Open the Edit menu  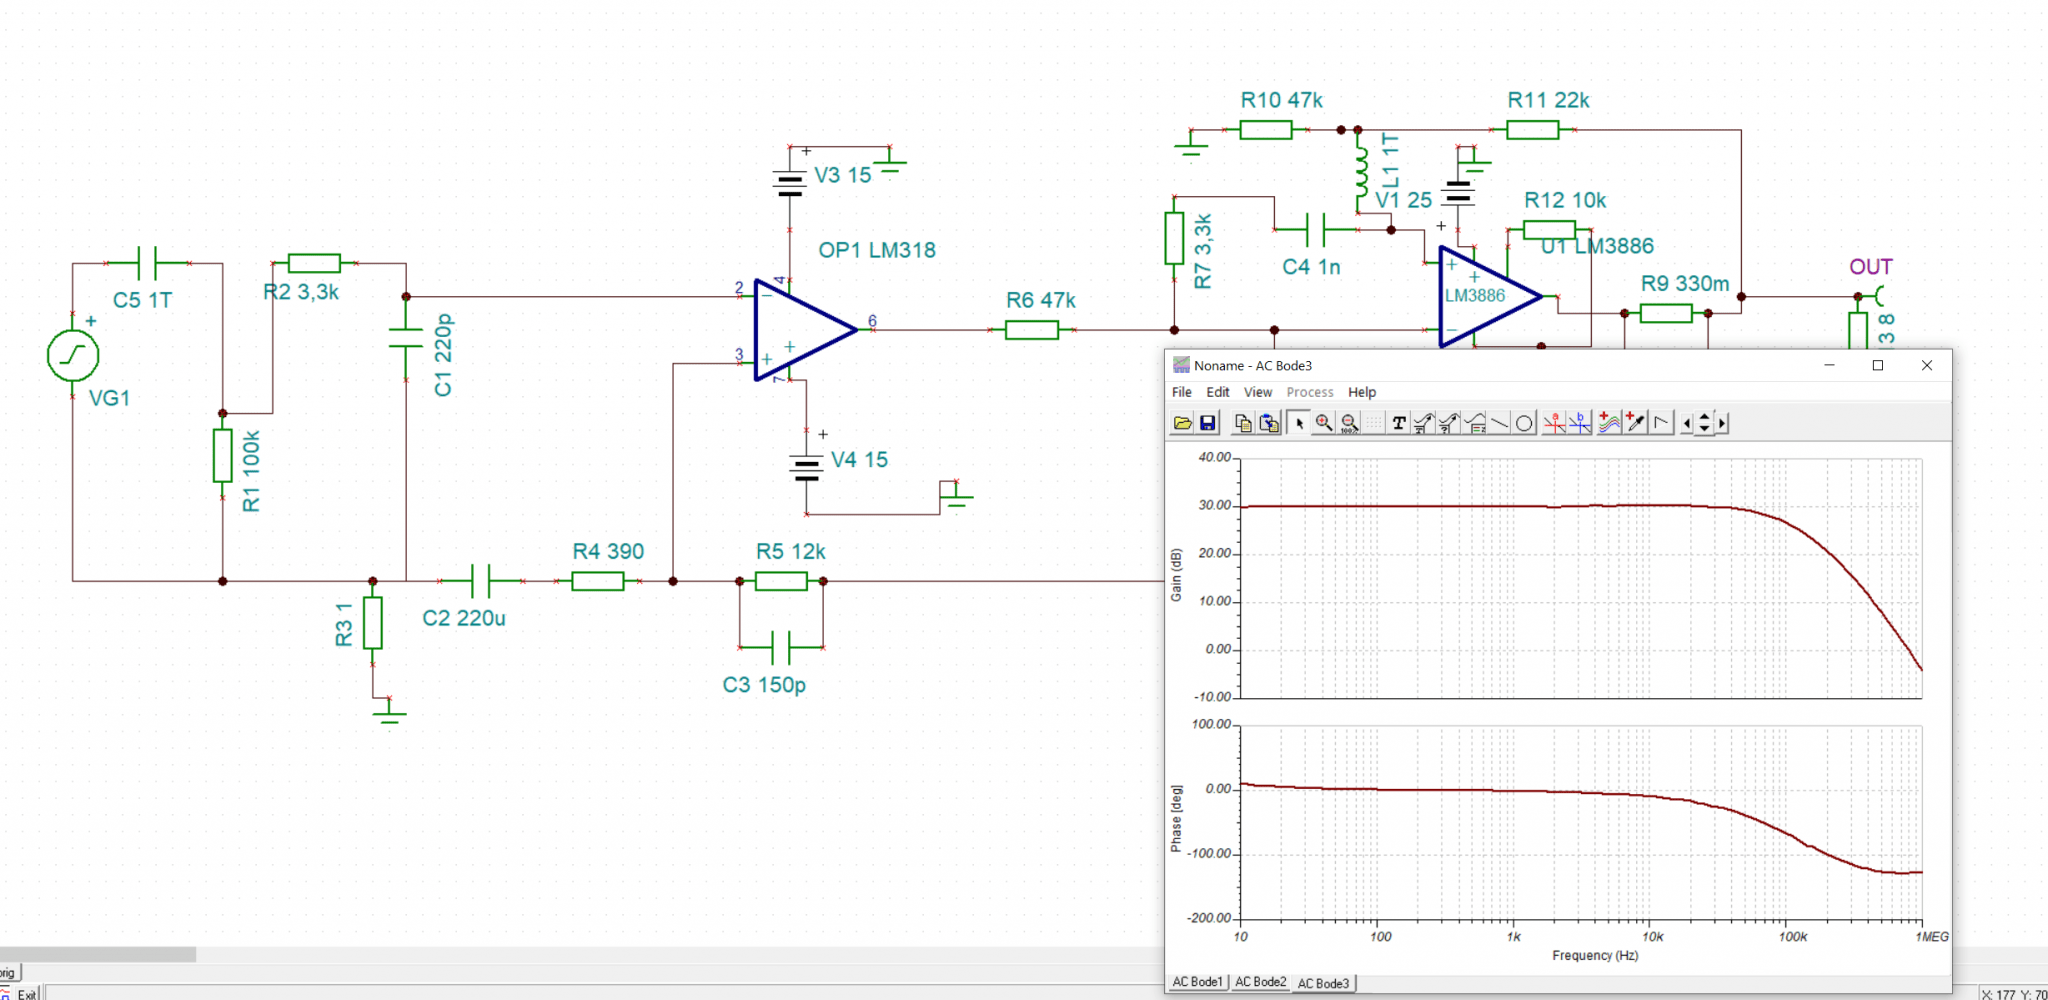coord(1217,392)
